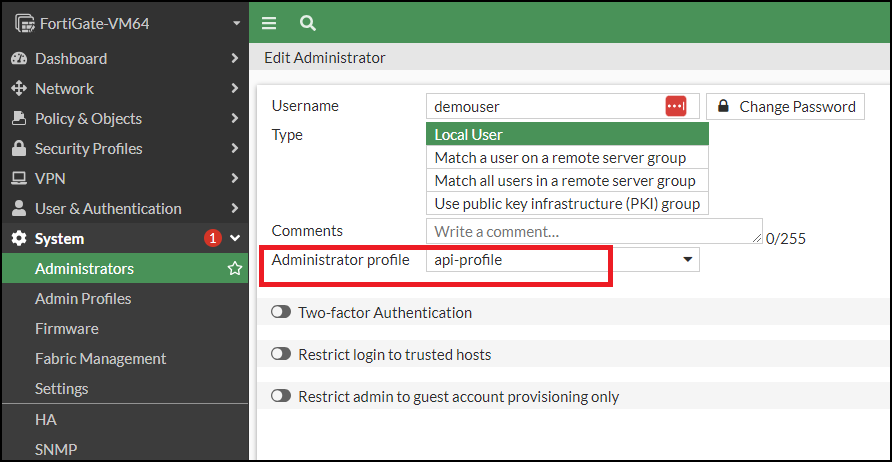Viewport: 892px width, 462px height.
Task: Click the search magnifier icon
Action: click(307, 23)
